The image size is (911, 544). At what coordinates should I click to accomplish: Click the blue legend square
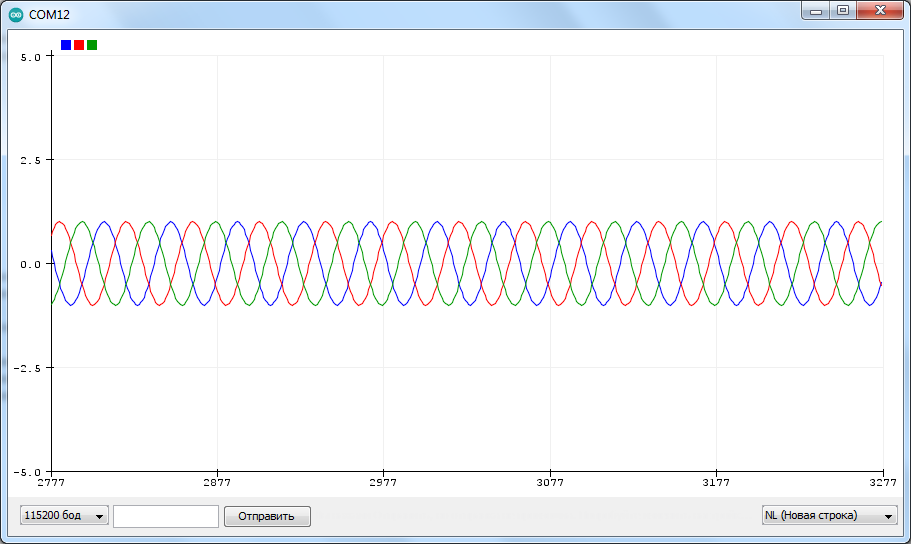click(66, 45)
